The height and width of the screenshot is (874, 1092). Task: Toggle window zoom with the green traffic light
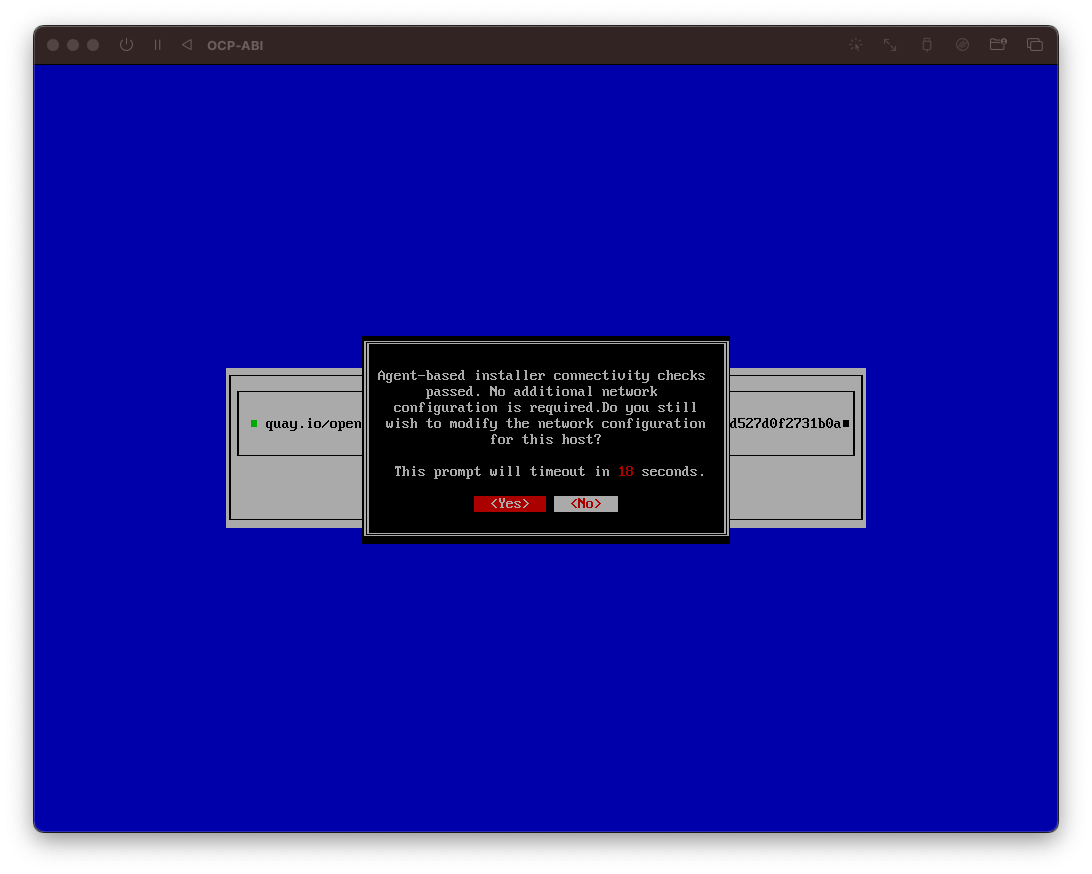(x=92, y=45)
